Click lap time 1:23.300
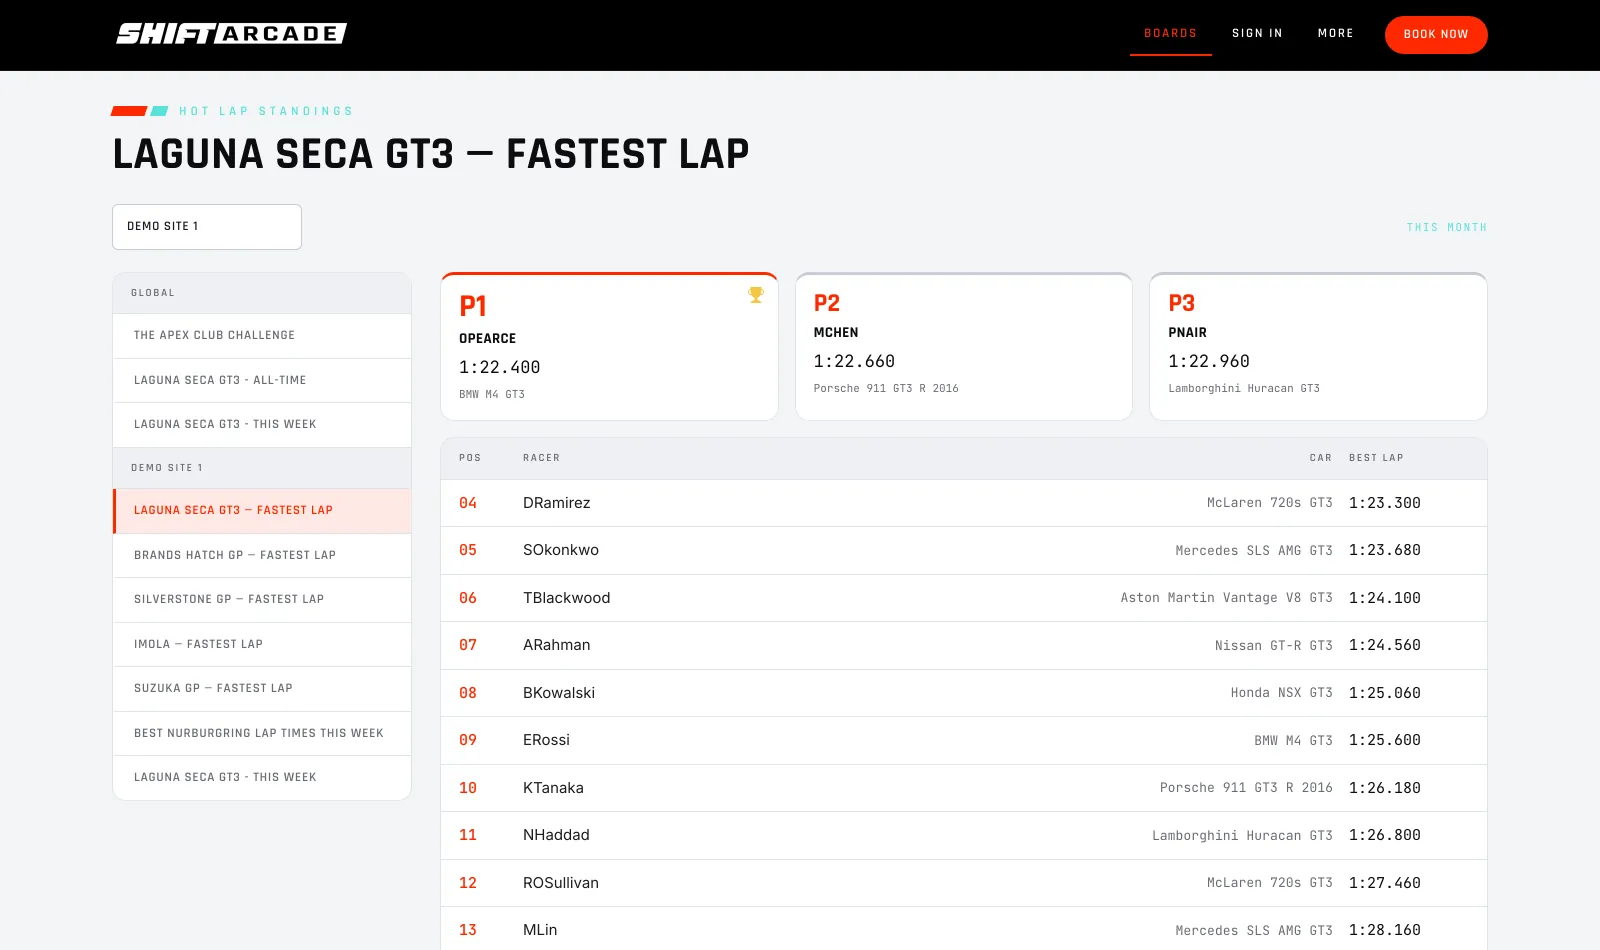Image resolution: width=1600 pixels, height=950 pixels. (x=1385, y=503)
